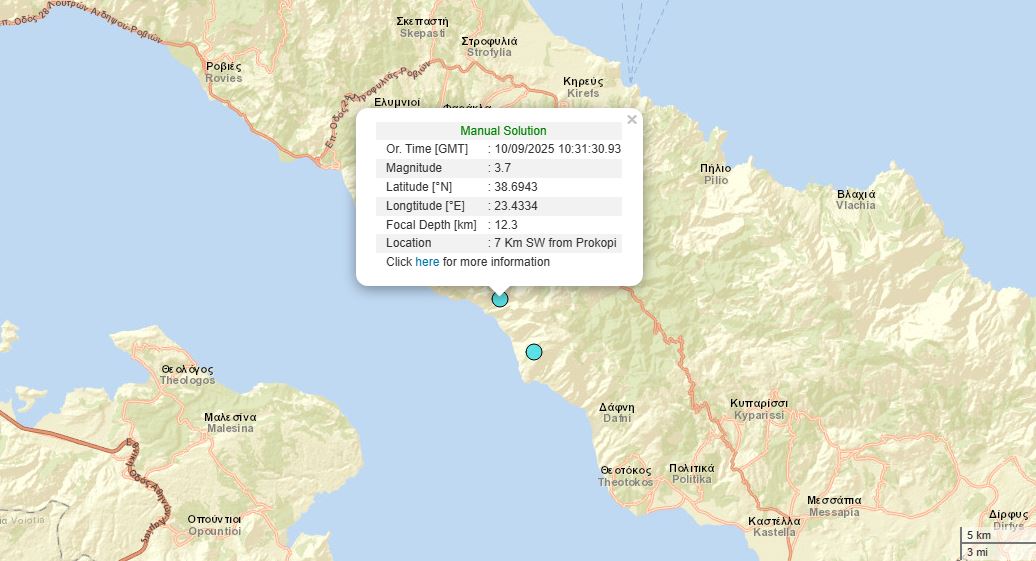Click the 5 km scale bar label
This screenshot has width=1036, height=561.
click(x=978, y=536)
